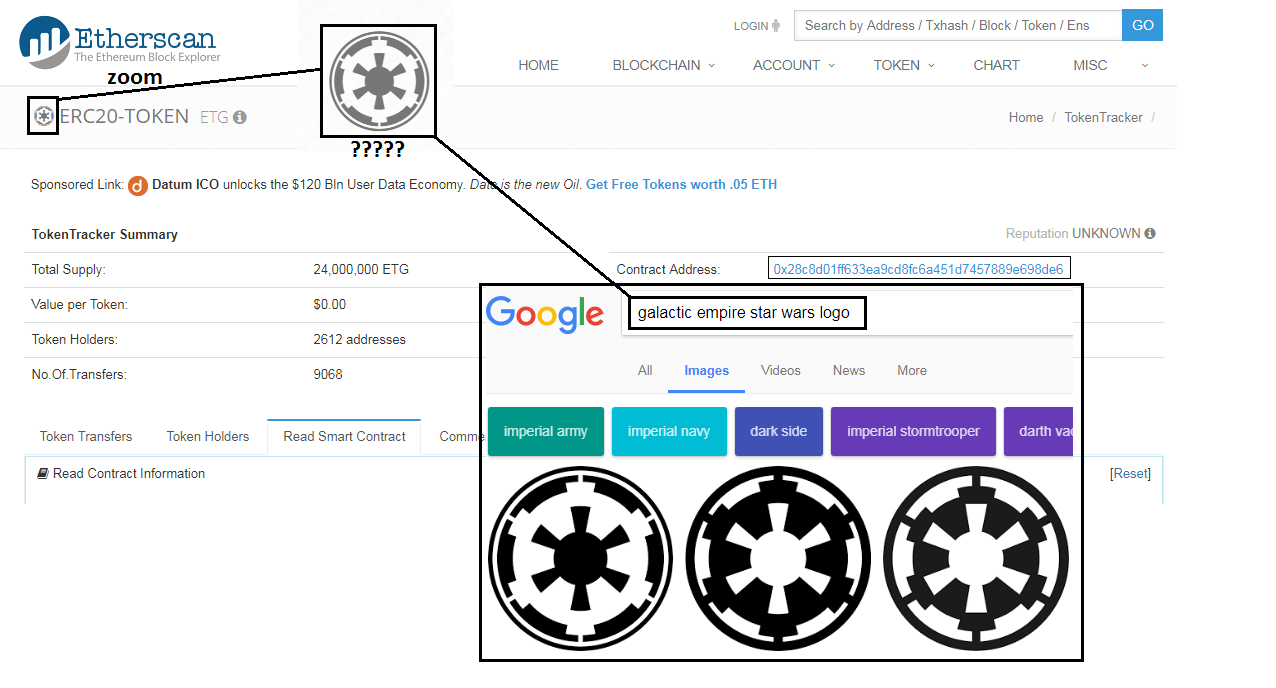Click the Reset link
This screenshot has width=1276, height=688.
pyautogui.click(x=1131, y=474)
